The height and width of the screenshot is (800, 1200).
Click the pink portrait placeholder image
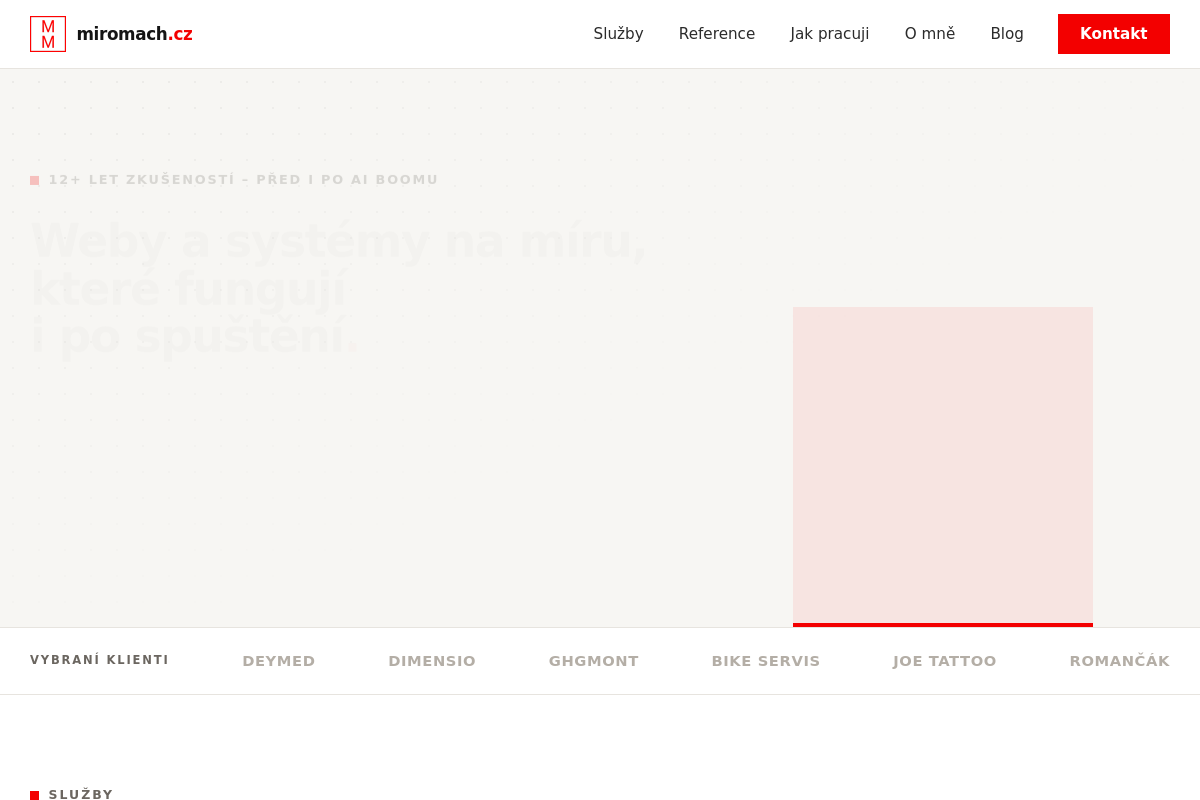[943, 467]
